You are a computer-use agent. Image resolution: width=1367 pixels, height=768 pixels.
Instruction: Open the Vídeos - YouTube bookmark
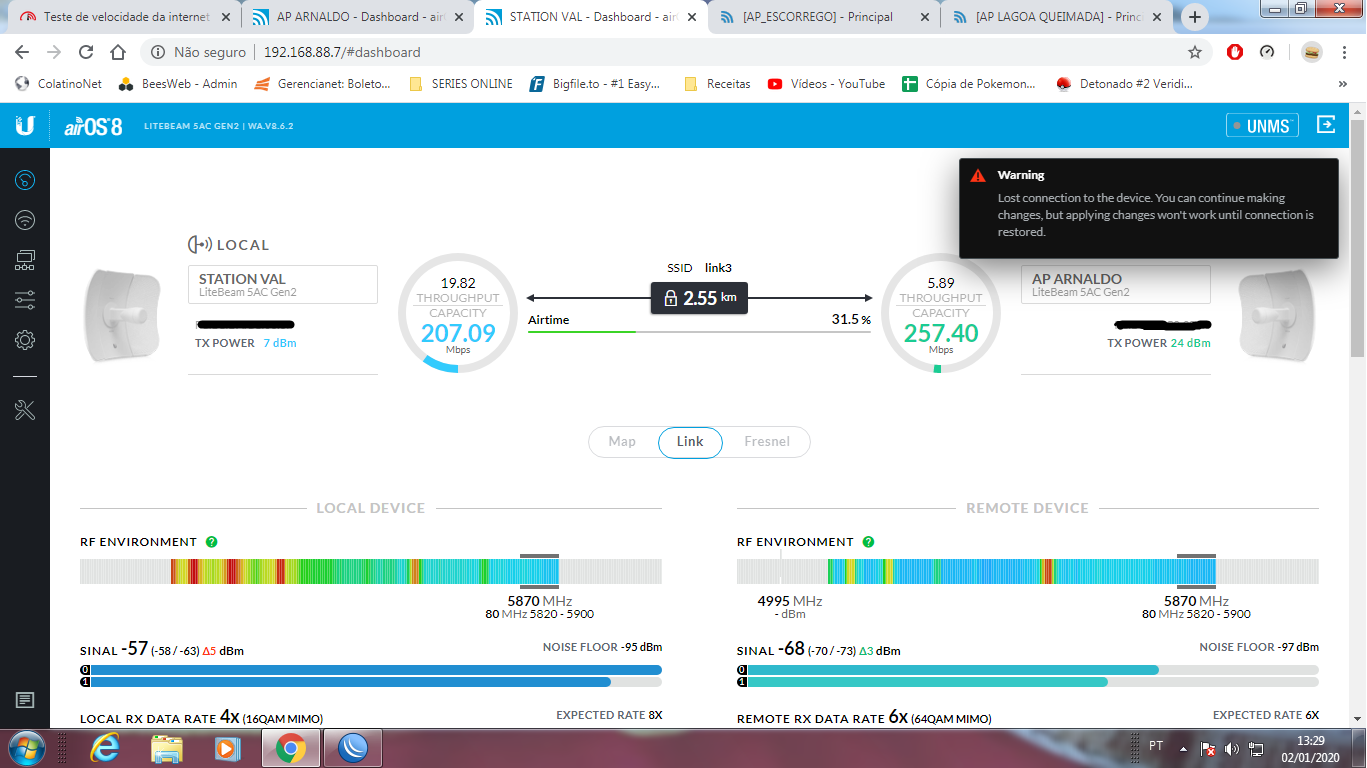(x=827, y=84)
